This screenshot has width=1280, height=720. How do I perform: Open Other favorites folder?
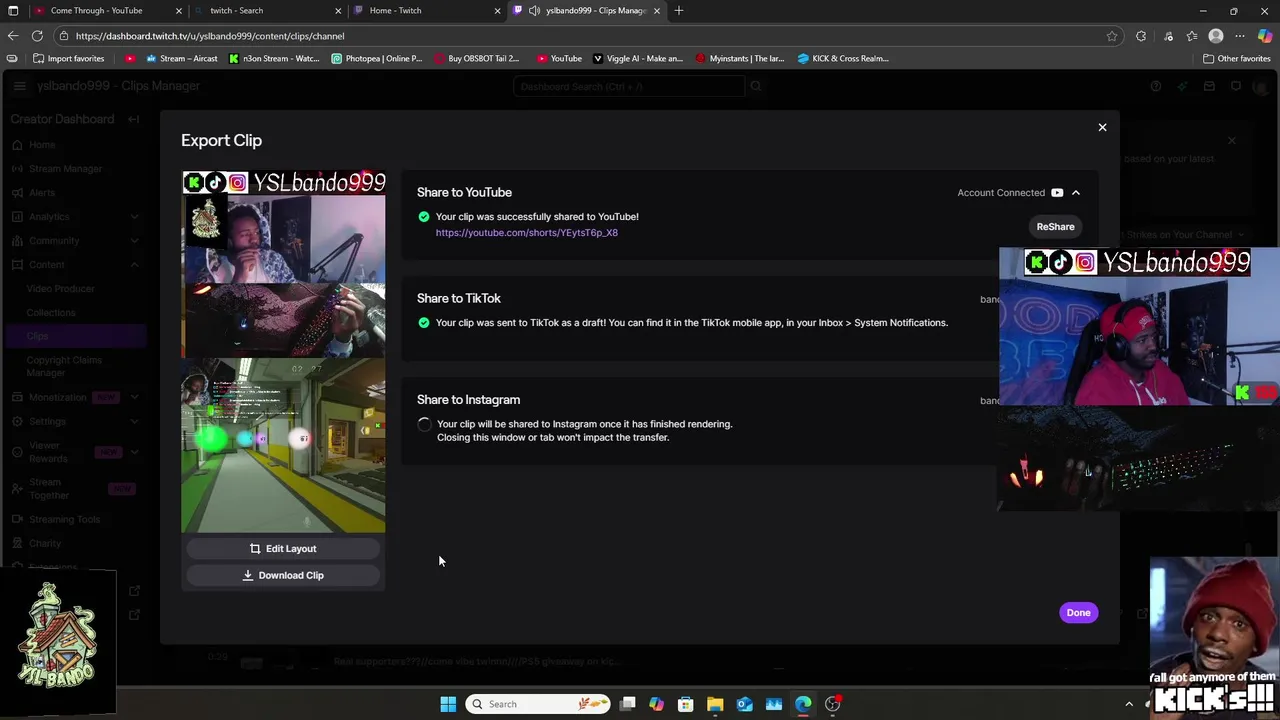click(x=1236, y=58)
